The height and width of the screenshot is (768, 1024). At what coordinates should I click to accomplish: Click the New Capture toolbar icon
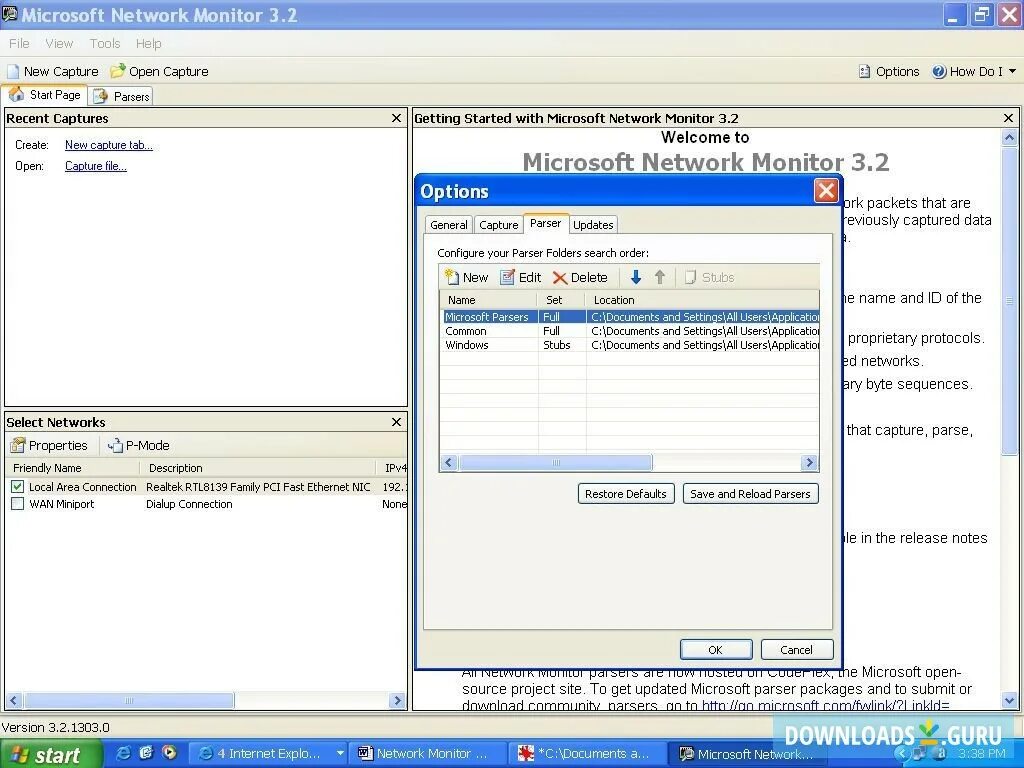13,71
